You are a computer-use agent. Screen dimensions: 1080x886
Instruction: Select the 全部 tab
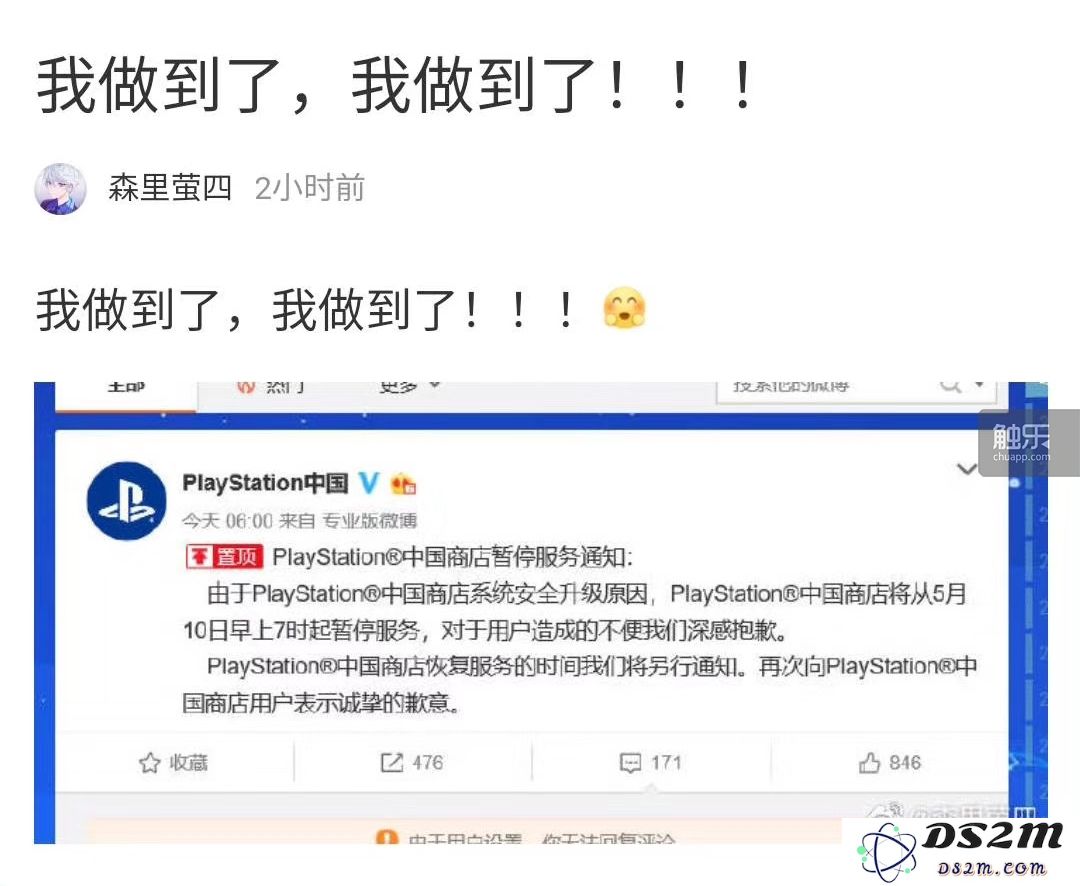(x=126, y=387)
